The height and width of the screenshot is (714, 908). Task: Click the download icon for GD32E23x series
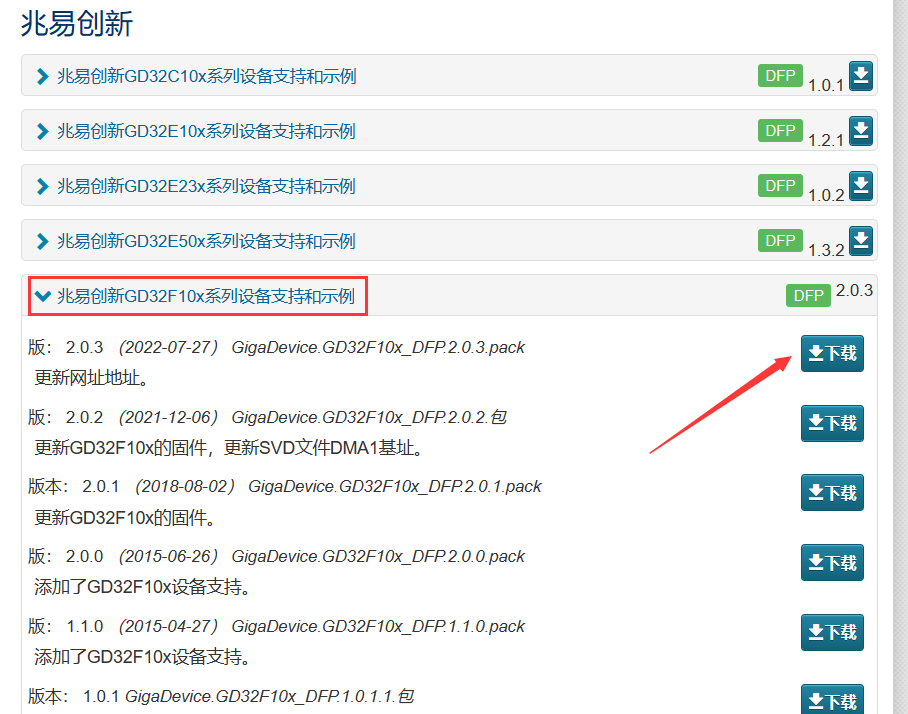click(x=861, y=185)
